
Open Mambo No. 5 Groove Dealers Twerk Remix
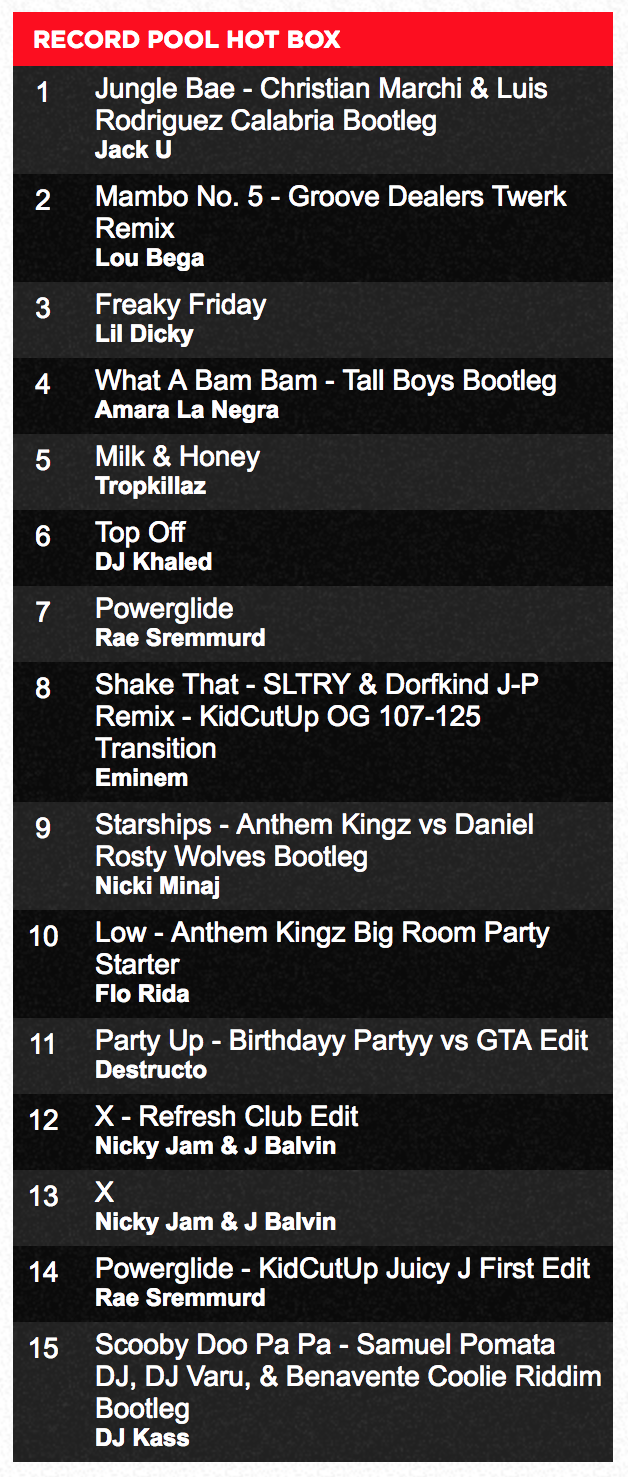coord(331,213)
